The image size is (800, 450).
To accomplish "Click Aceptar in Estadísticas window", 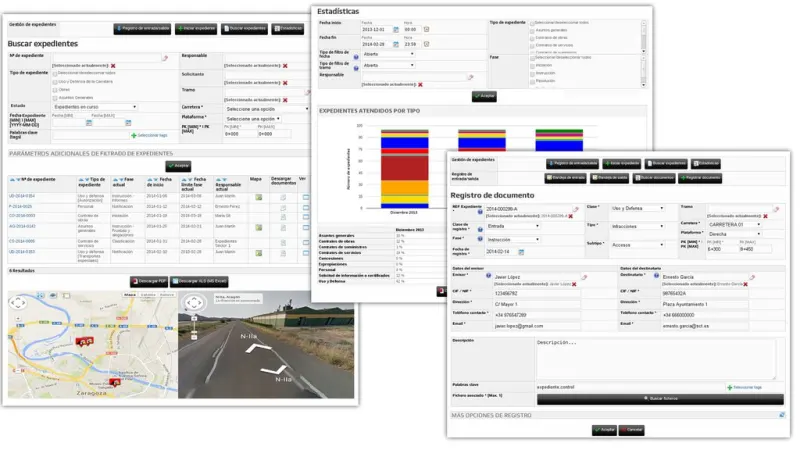I will click(484, 96).
